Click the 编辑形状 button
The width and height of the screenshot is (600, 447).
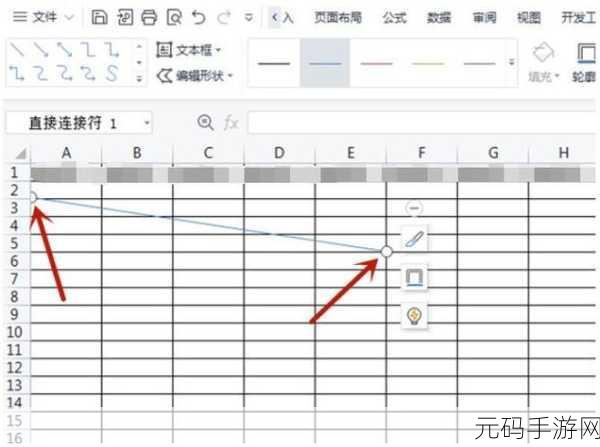pyautogui.click(x=190, y=76)
